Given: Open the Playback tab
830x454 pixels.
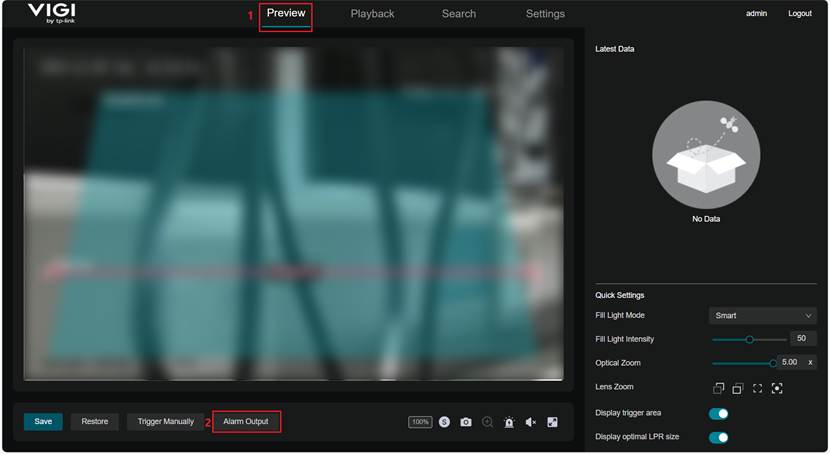Looking at the screenshot, I should click(372, 14).
